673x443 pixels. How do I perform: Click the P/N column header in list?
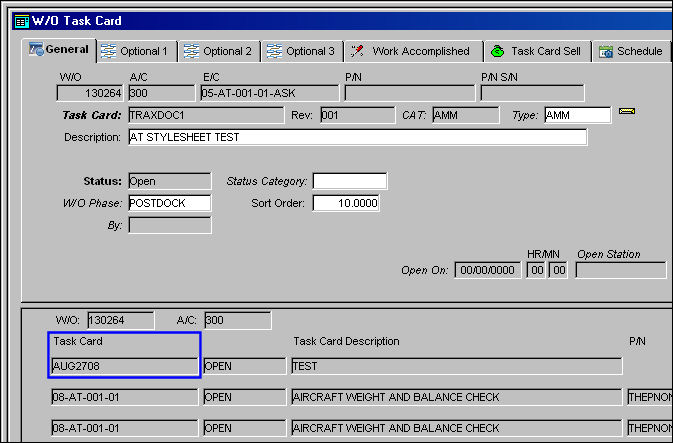coord(637,341)
